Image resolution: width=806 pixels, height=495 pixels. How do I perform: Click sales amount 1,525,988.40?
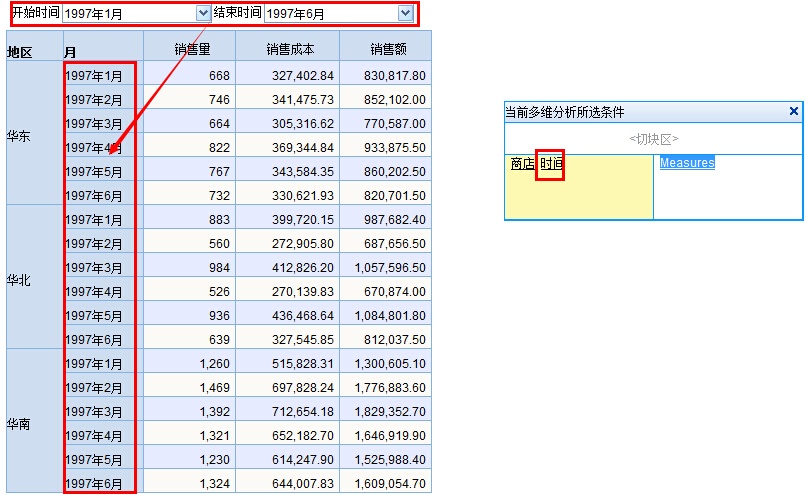pos(390,460)
